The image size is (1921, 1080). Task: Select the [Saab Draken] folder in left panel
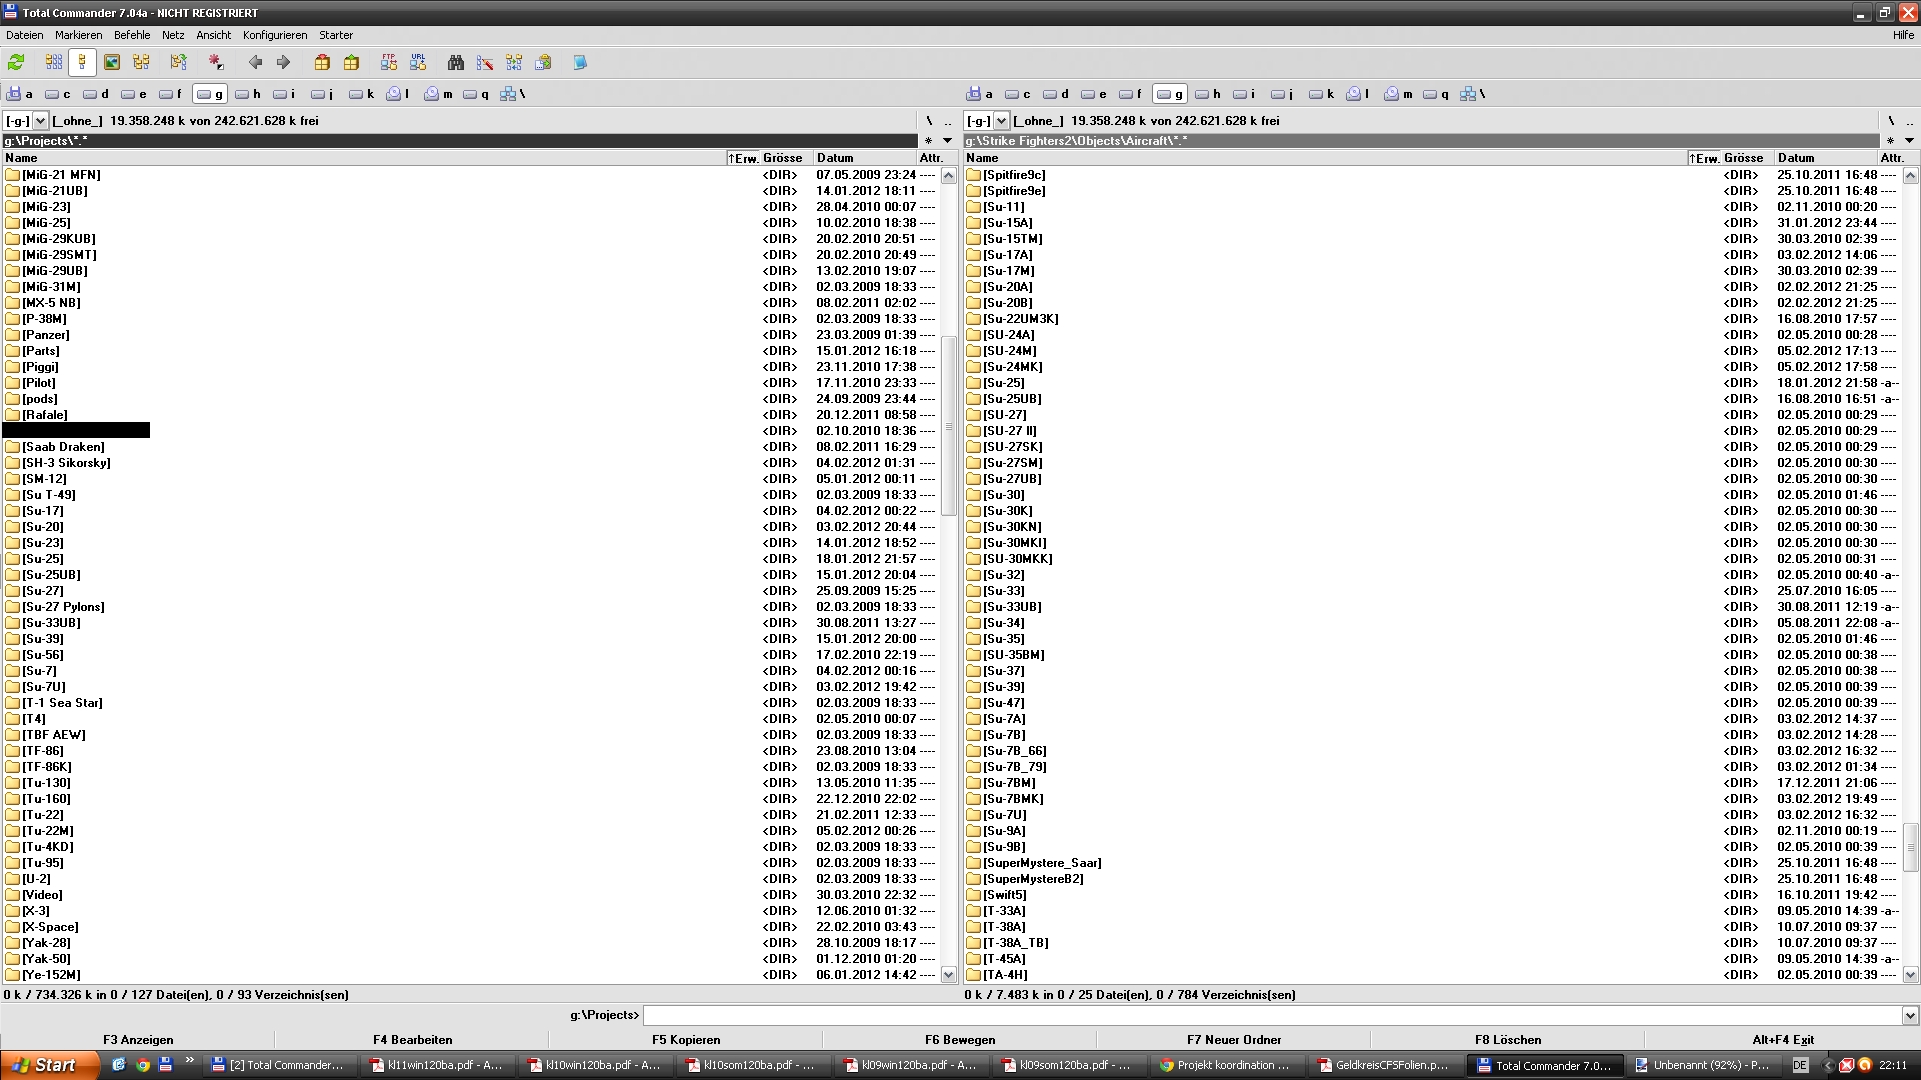tap(63, 447)
